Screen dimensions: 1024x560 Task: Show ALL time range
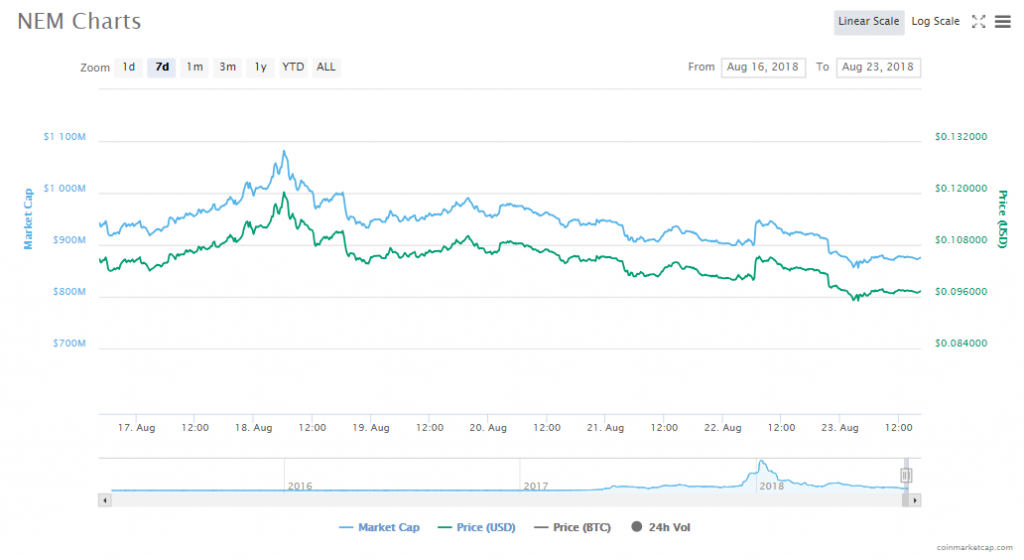(326, 67)
